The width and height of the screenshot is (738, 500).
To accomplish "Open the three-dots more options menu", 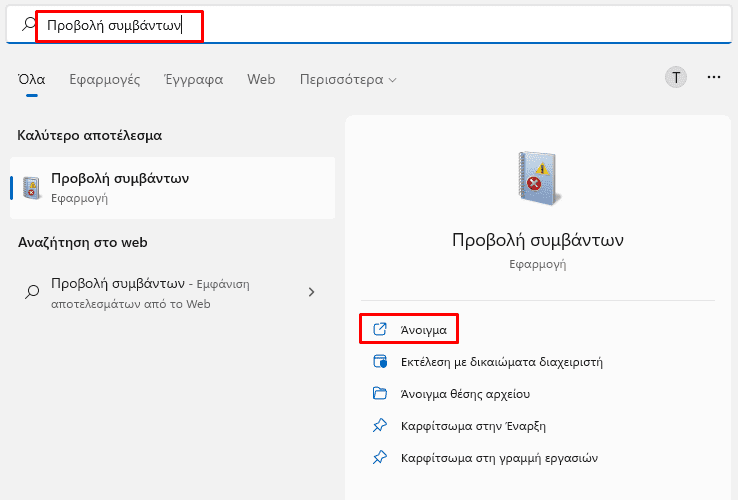I will (714, 77).
